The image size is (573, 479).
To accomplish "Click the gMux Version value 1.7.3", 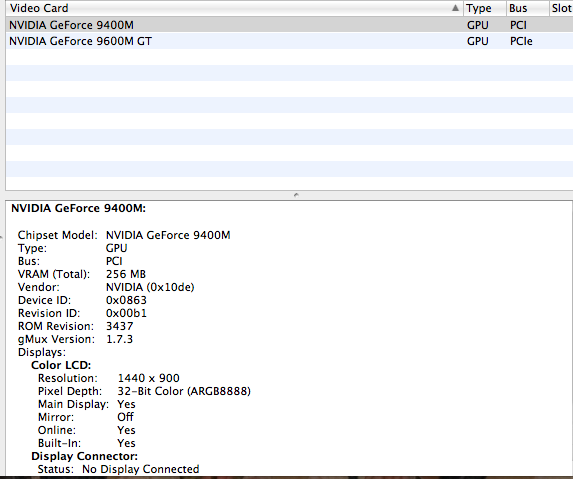I will point(119,339).
